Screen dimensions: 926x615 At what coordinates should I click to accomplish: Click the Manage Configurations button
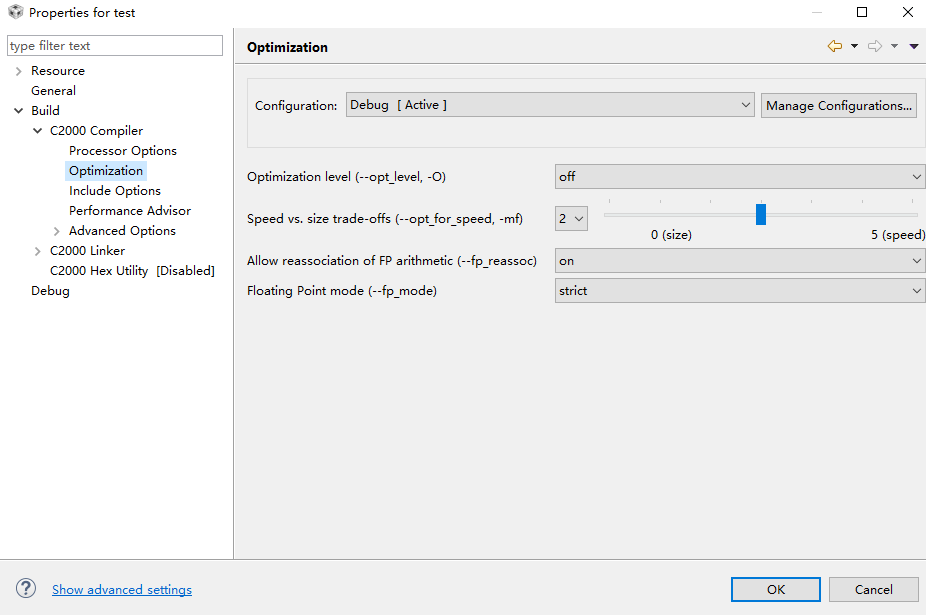(x=839, y=106)
